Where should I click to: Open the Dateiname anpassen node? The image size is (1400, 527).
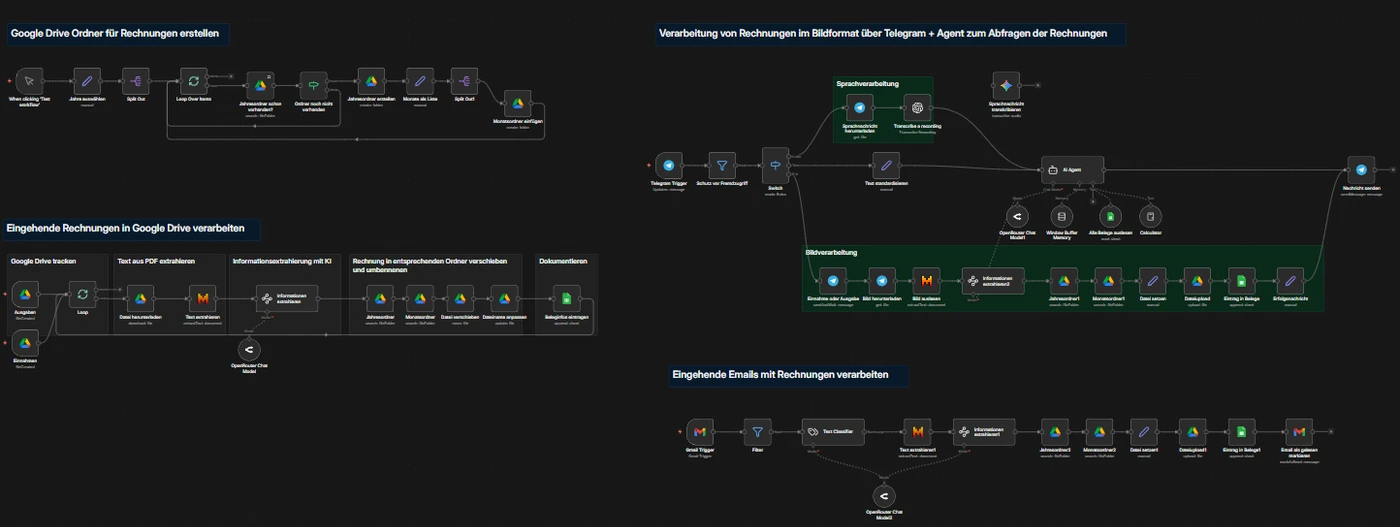point(504,299)
